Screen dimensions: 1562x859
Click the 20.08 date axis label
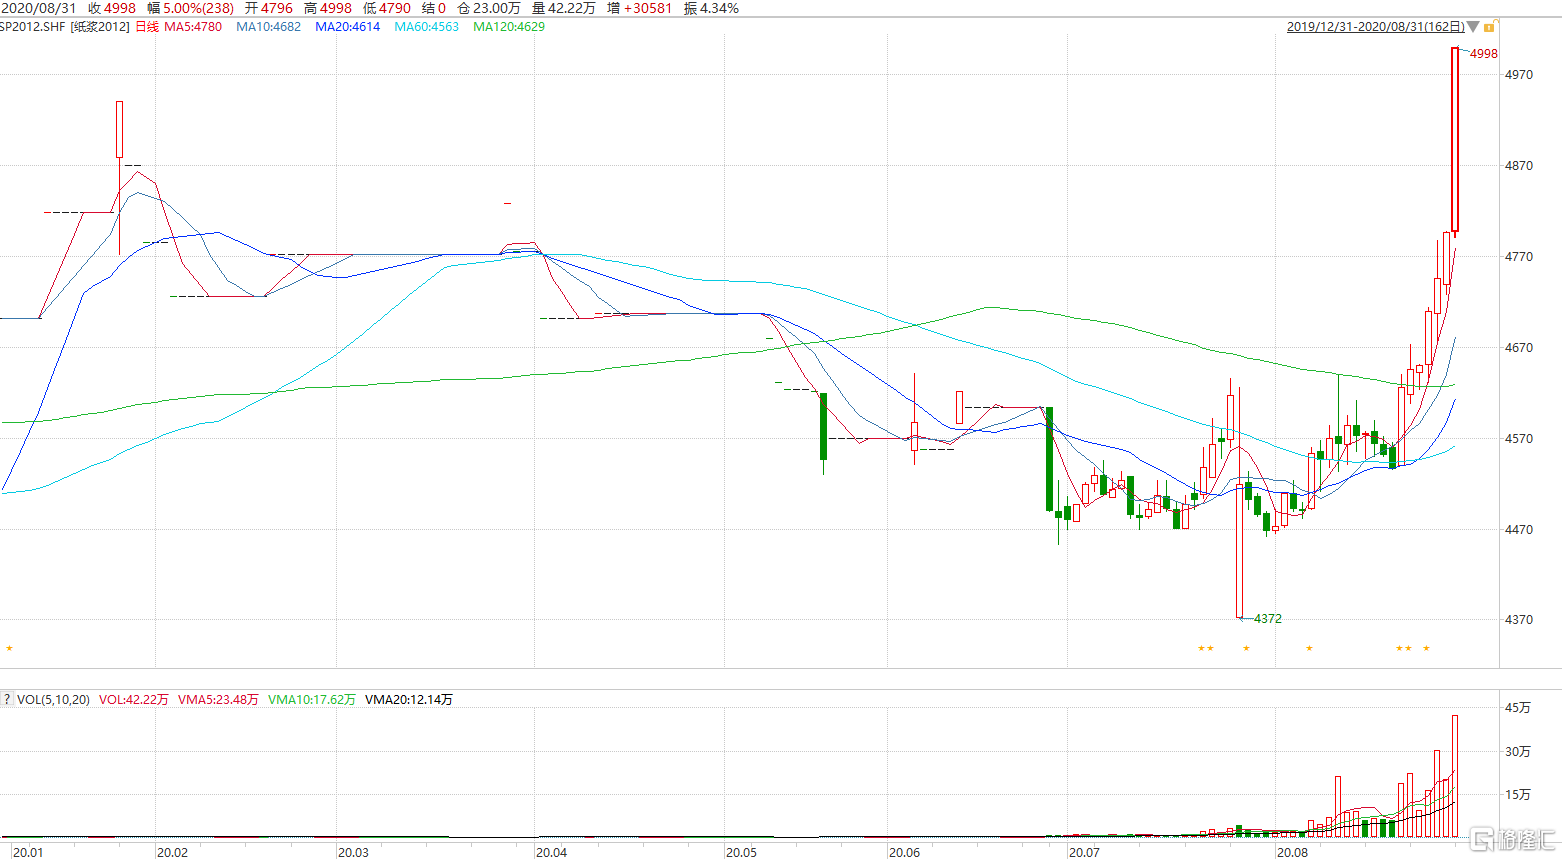(x=1292, y=852)
